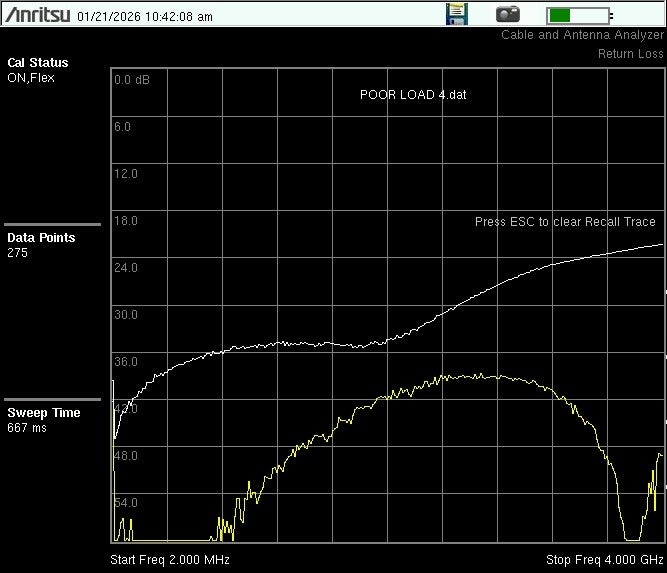667x573 pixels.
Task: Click the 36.0 dB scale label
Action: (x=125, y=362)
